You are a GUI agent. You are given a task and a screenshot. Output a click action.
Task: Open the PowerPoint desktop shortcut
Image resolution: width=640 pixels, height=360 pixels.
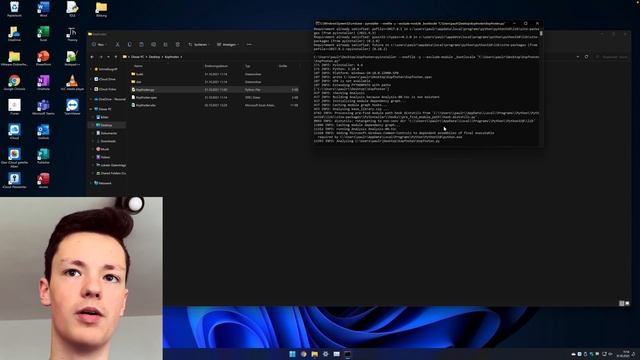tap(43, 58)
